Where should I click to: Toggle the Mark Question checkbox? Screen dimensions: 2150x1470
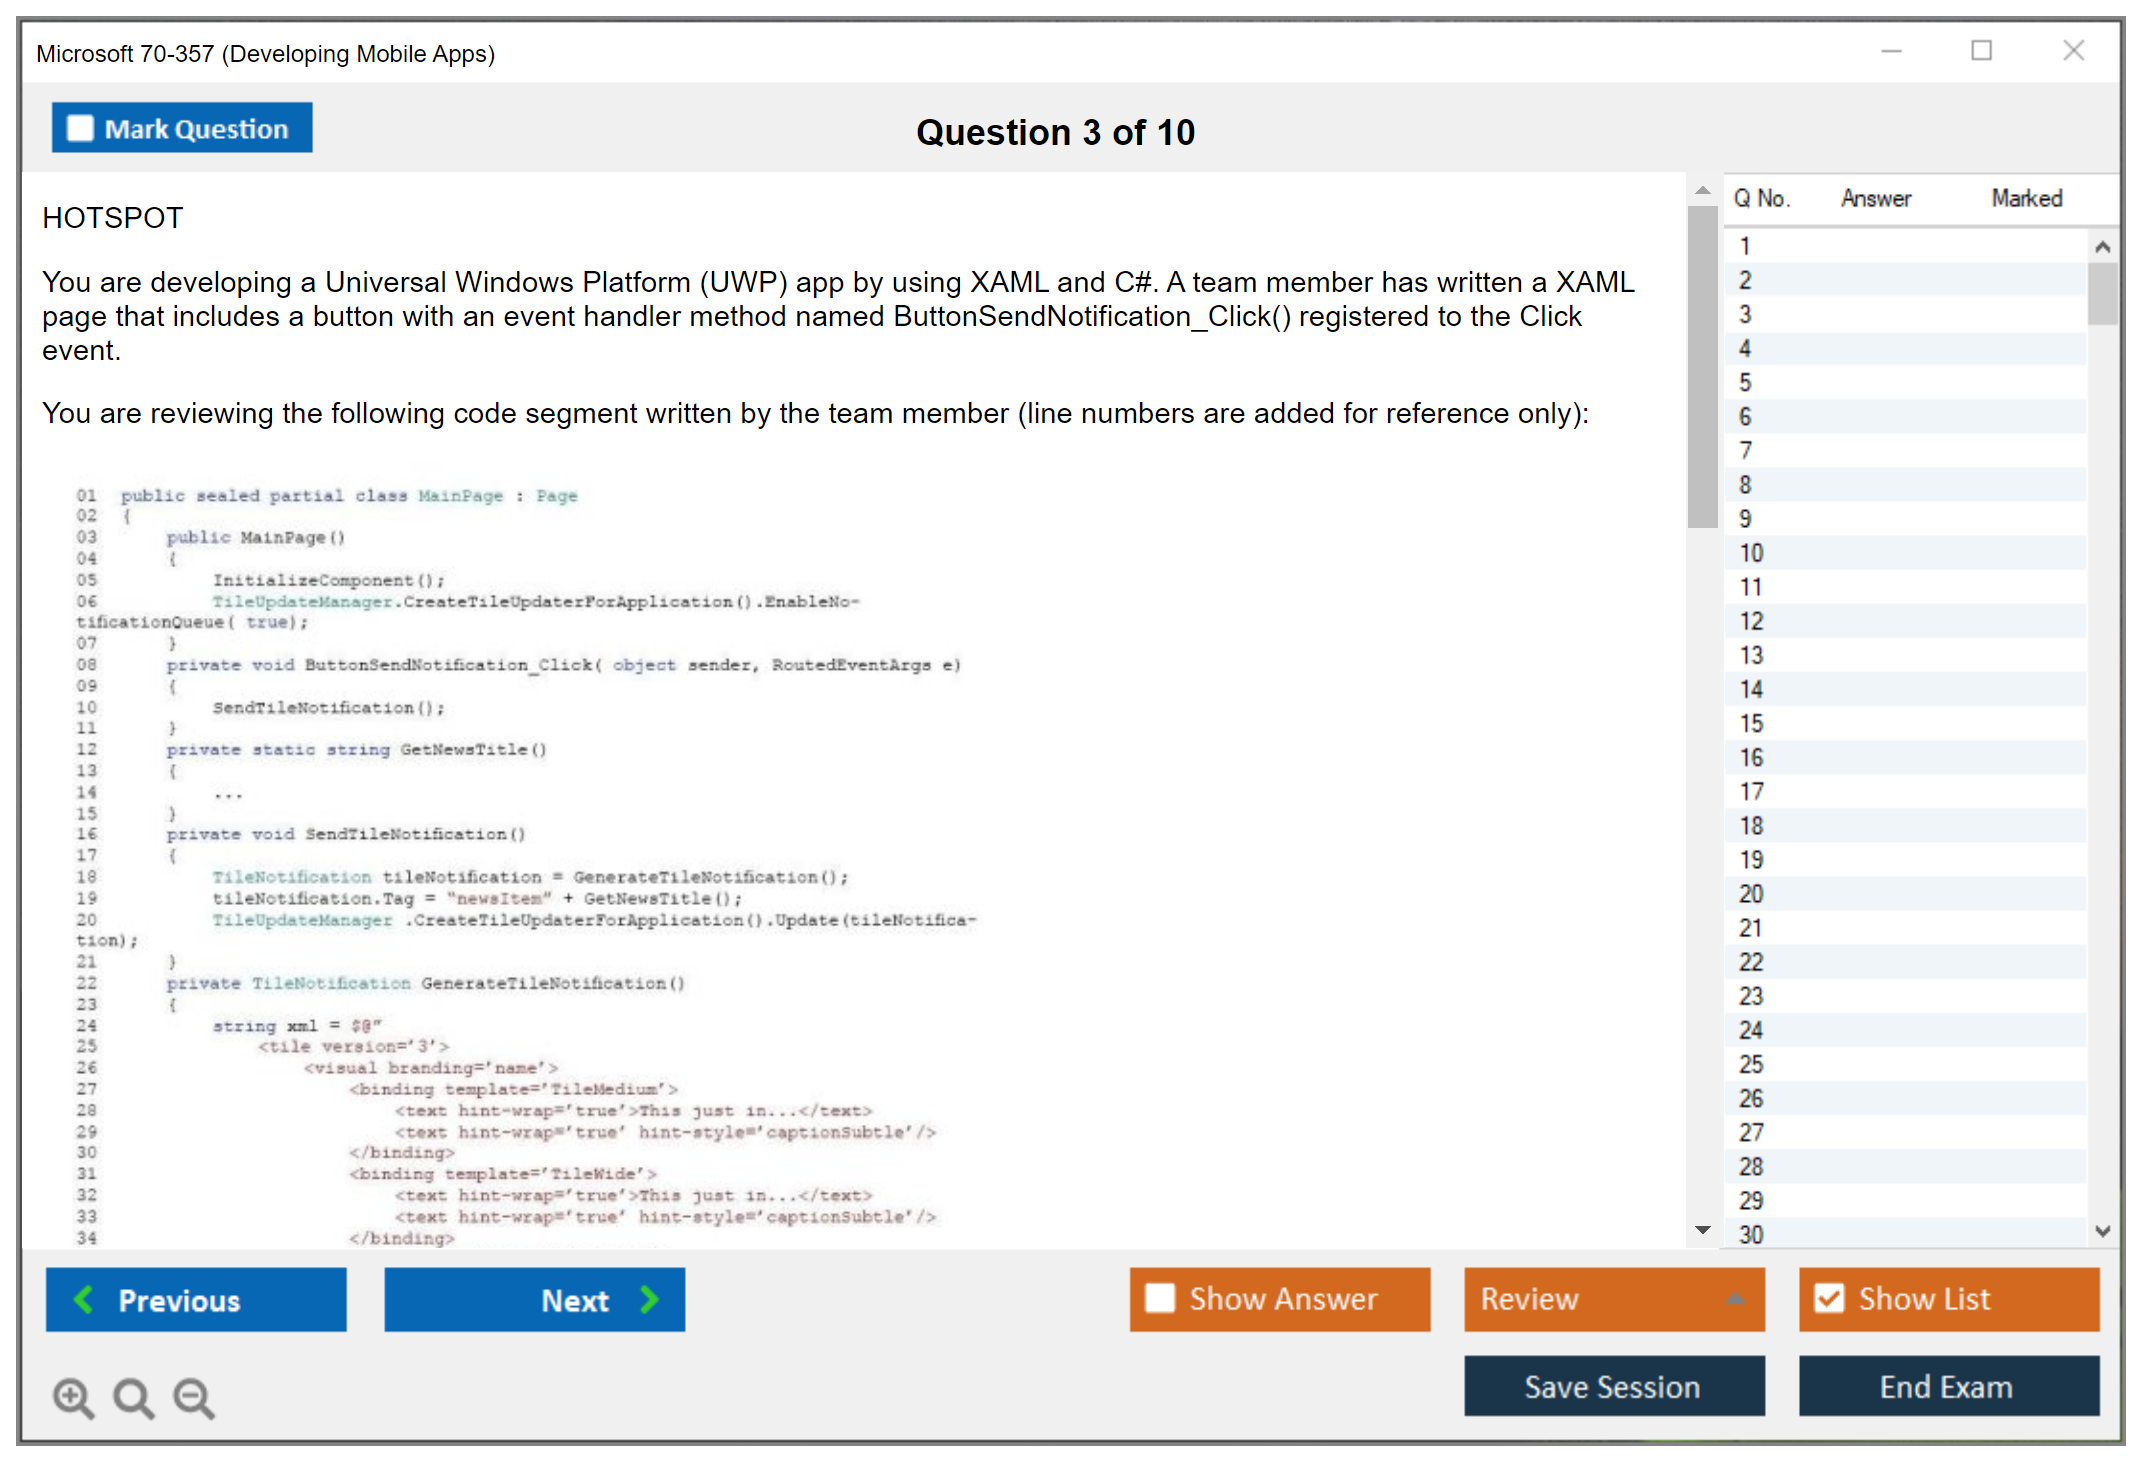coord(80,128)
